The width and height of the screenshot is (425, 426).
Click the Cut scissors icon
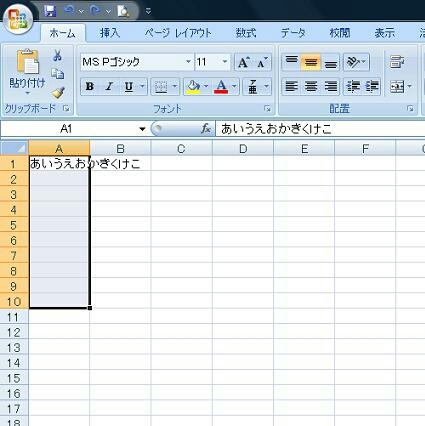(x=57, y=55)
